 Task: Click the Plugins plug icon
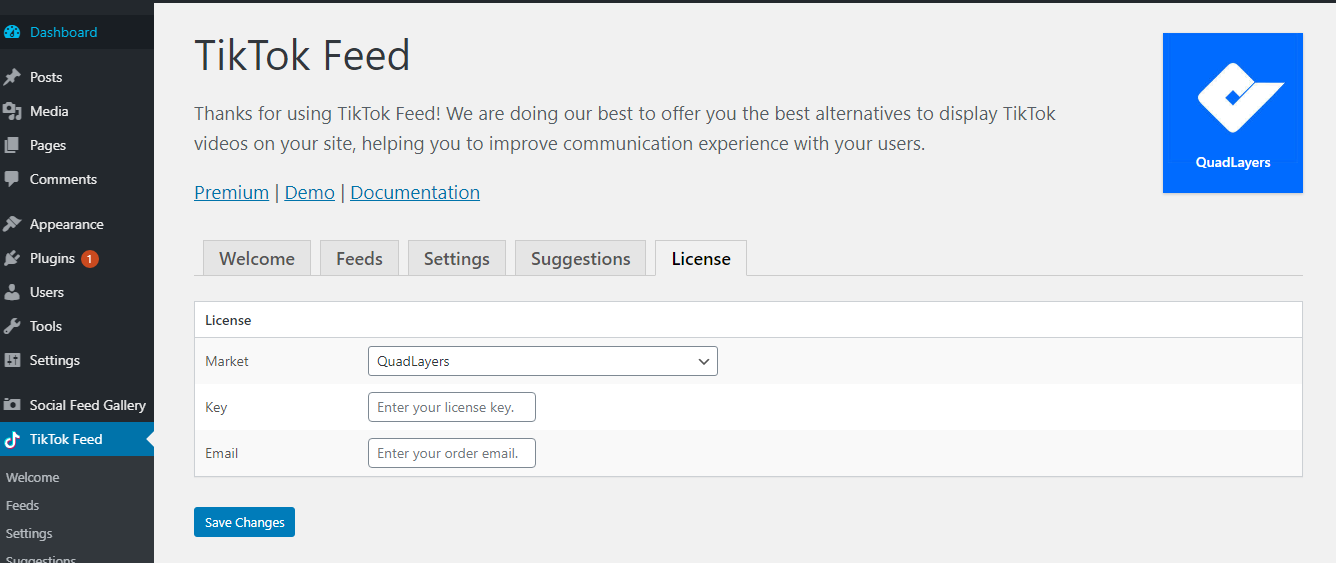click(x=12, y=258)
